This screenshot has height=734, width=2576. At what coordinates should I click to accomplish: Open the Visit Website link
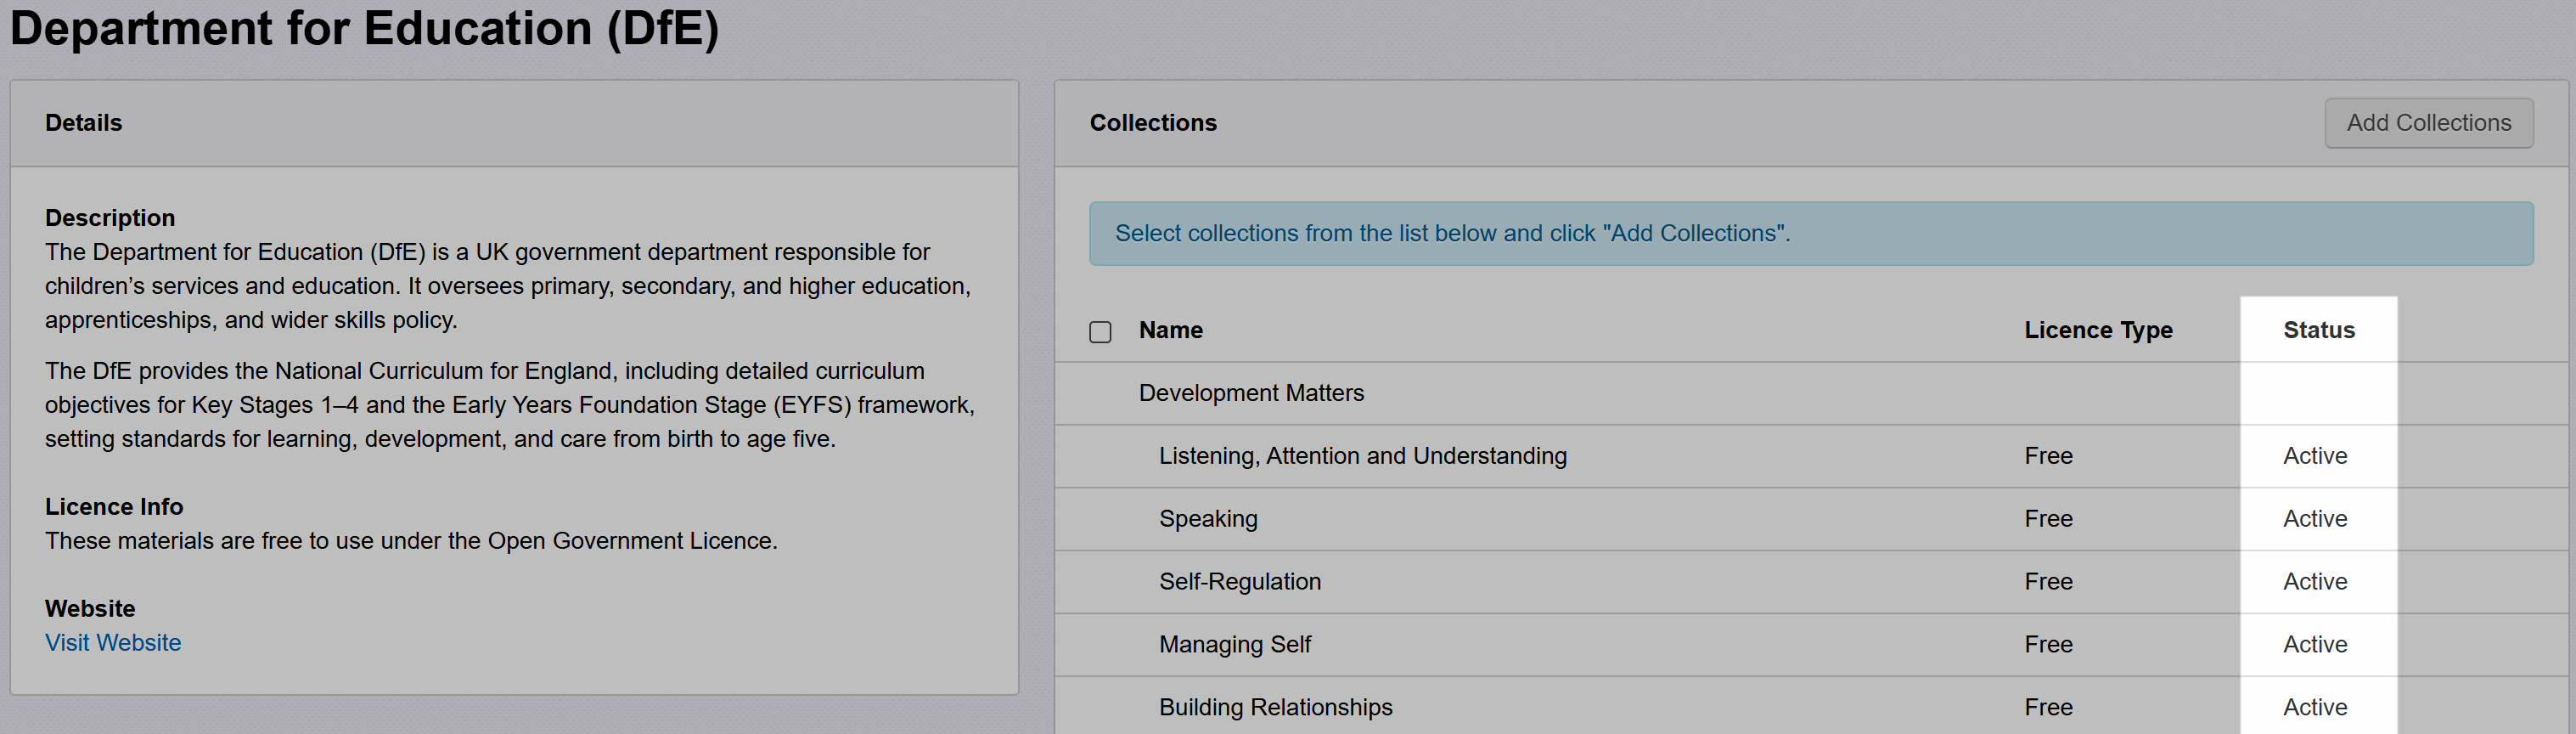[x=113, y=643]
